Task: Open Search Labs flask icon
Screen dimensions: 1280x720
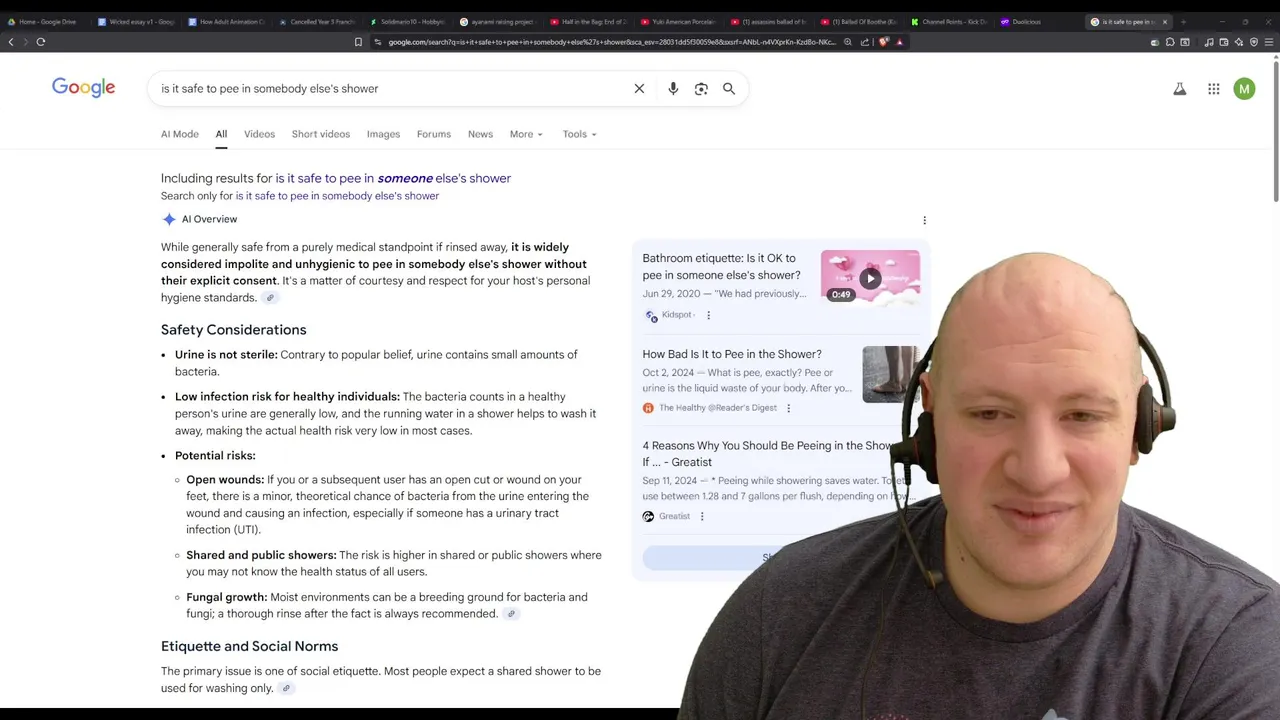Action: [1180, 89]
